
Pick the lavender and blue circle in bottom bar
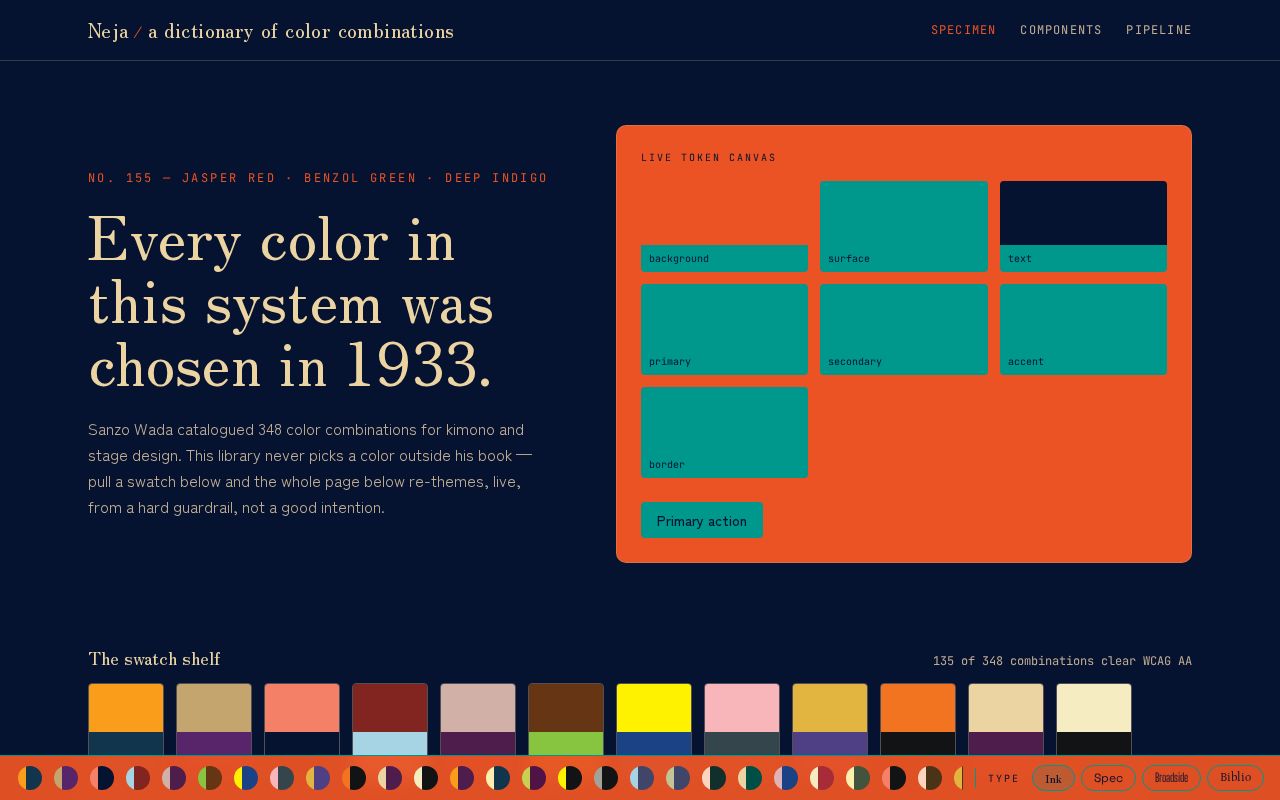(786, 778)
